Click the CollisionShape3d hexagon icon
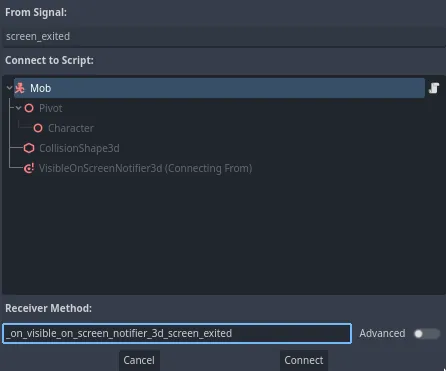 click(x=29, y=148)
